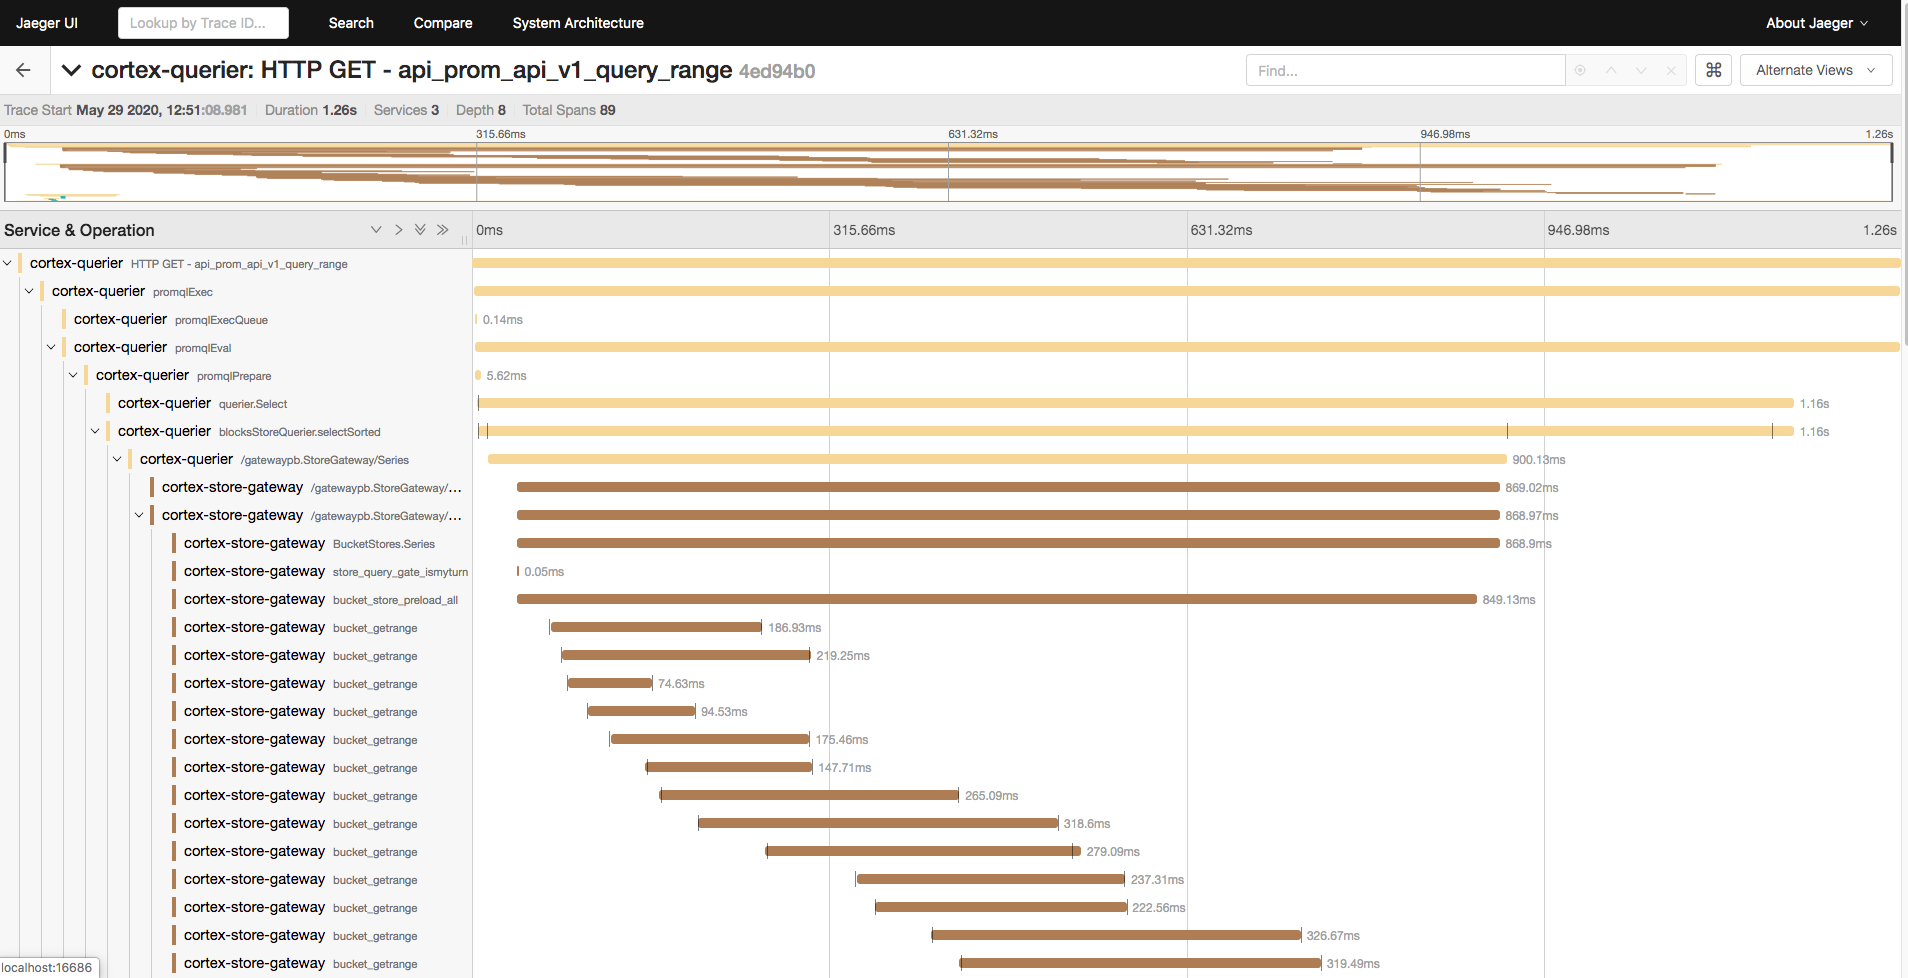Open the System Architecture page
The width and height of the screenshot is (1908, 978).
pos(578,23)
